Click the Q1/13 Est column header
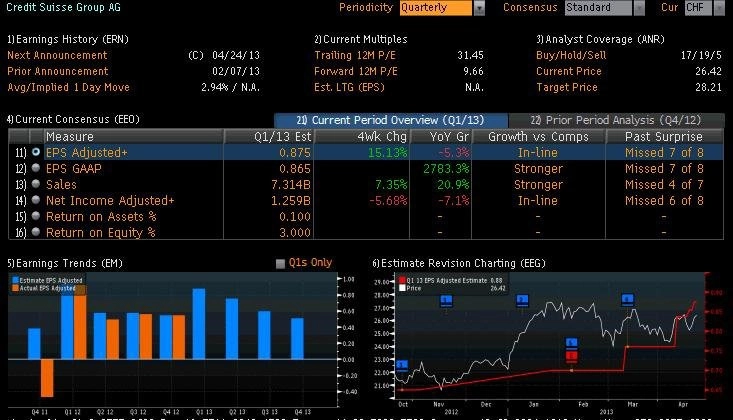Viewport: 733px width, 420px height. click(269, 137)
